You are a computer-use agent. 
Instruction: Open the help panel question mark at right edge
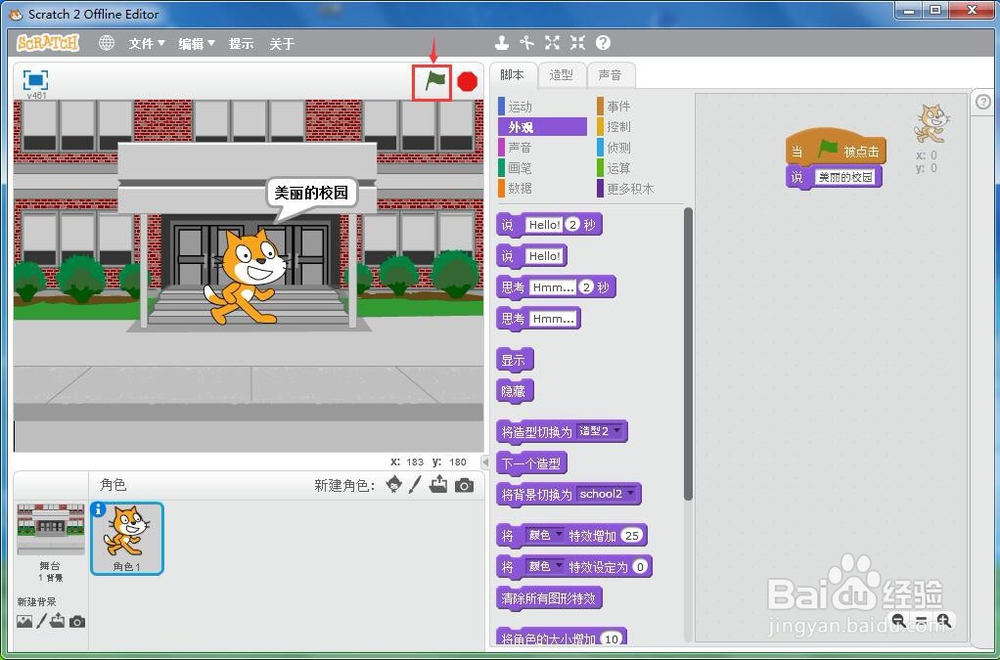pos(983,101)
